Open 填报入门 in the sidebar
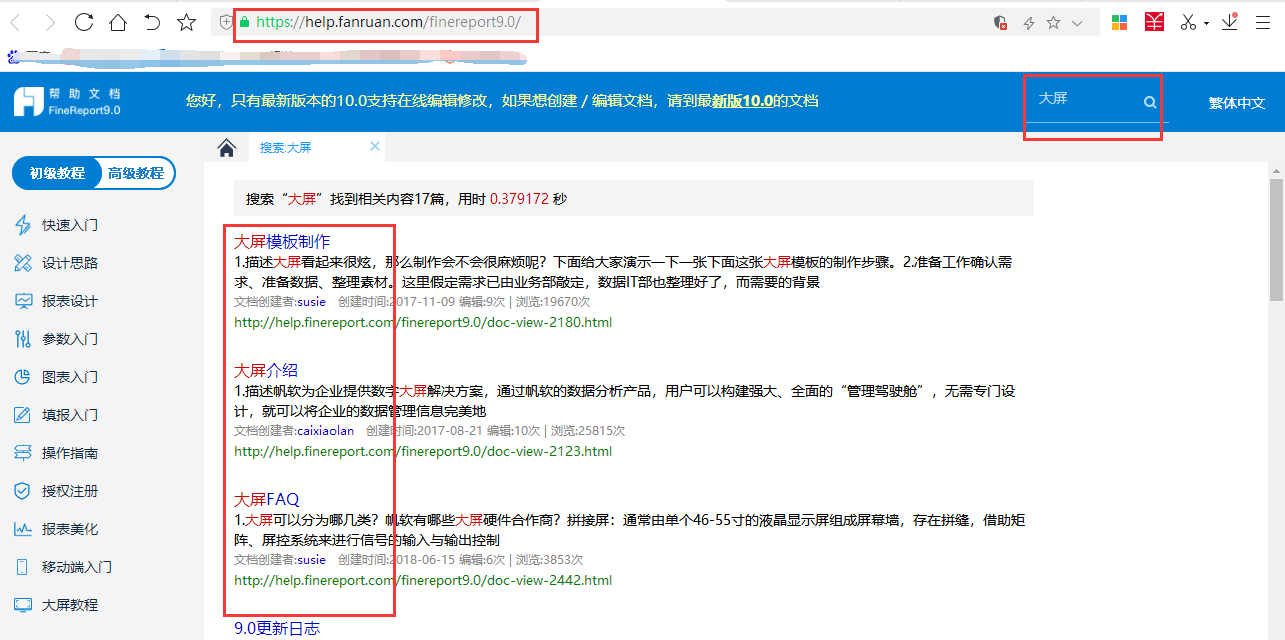The height and width of the screenshot is (640, 1285). point(70,415)
